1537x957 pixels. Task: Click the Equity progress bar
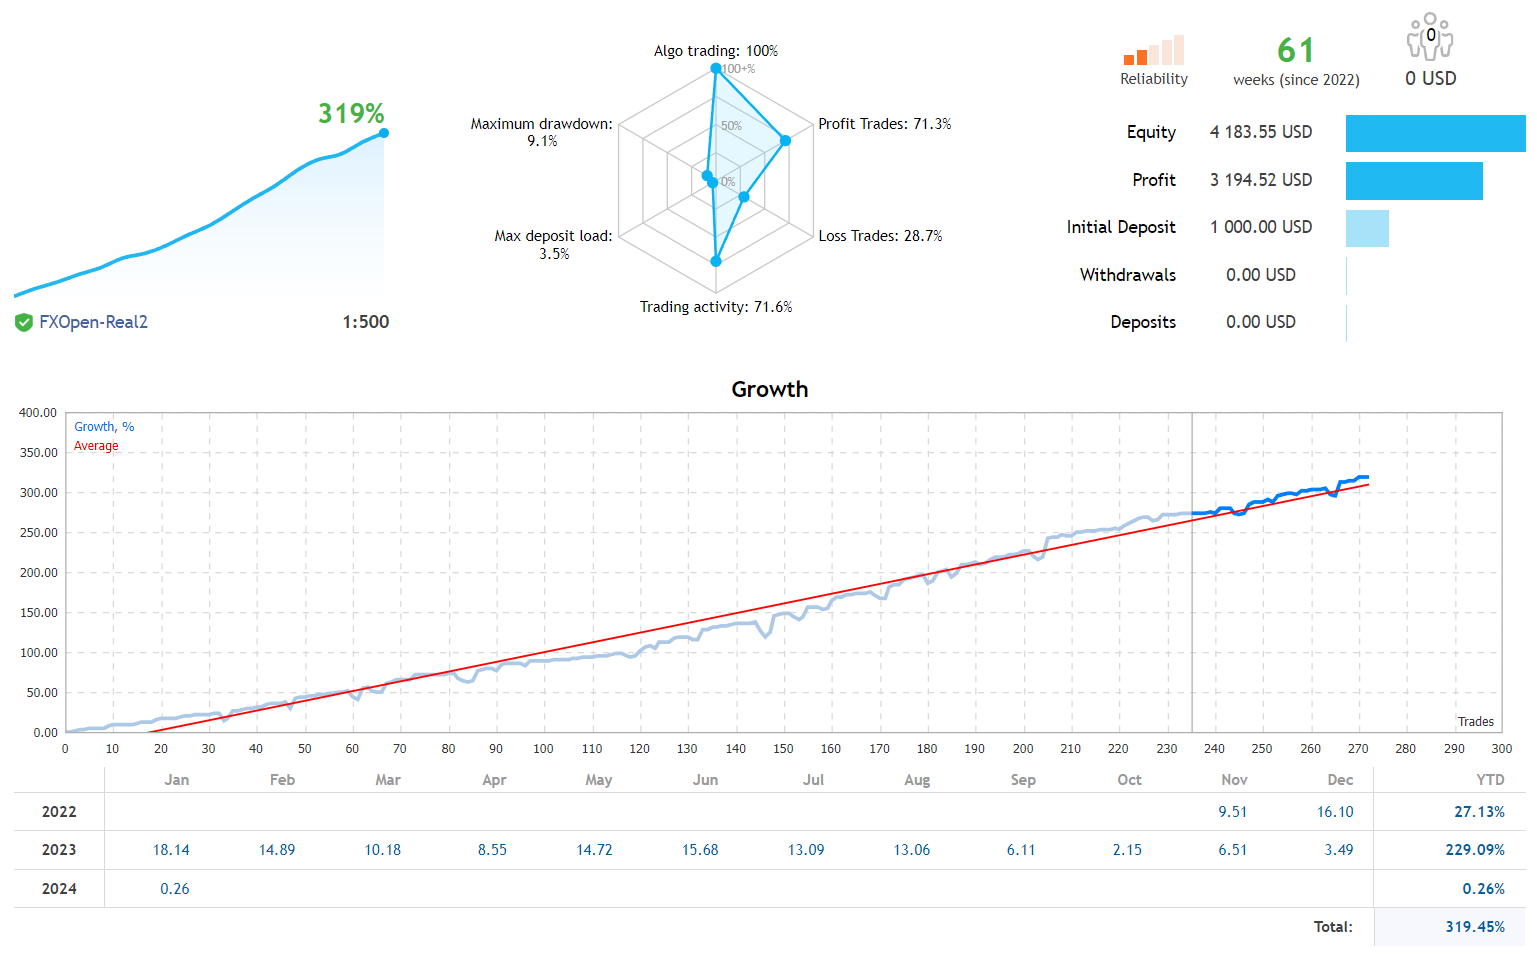tap(1436, 133)
